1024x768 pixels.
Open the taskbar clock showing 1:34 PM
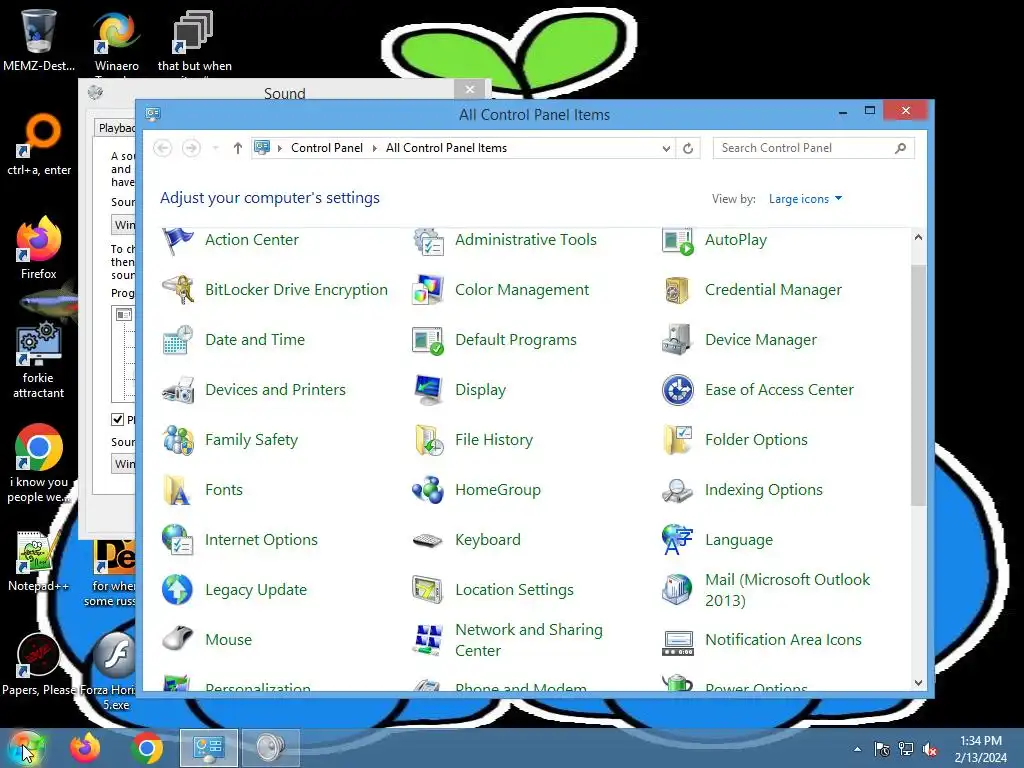(x=980, y=749)
